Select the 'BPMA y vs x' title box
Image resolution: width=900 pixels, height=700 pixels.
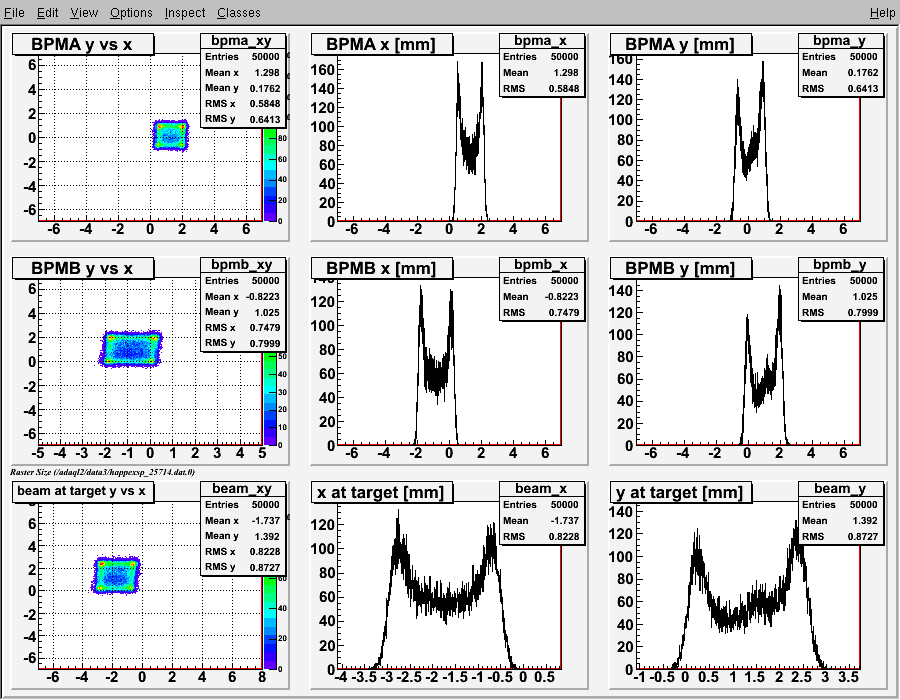83,44
